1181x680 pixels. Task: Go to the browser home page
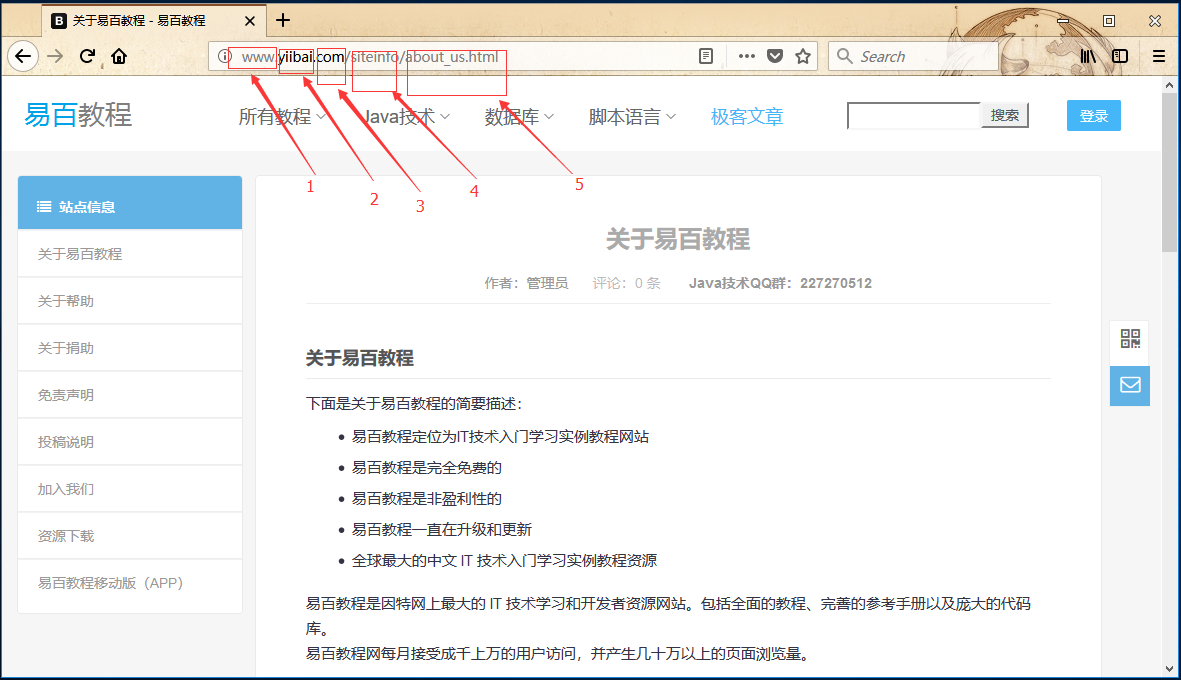(x=119, y=56)
